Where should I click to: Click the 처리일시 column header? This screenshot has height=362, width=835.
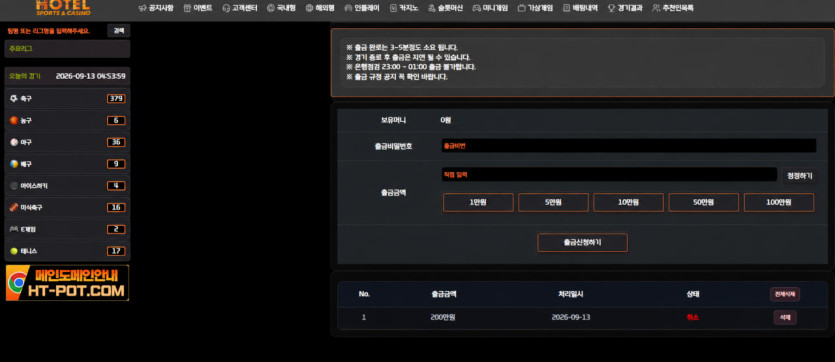[x=571, y=294]
